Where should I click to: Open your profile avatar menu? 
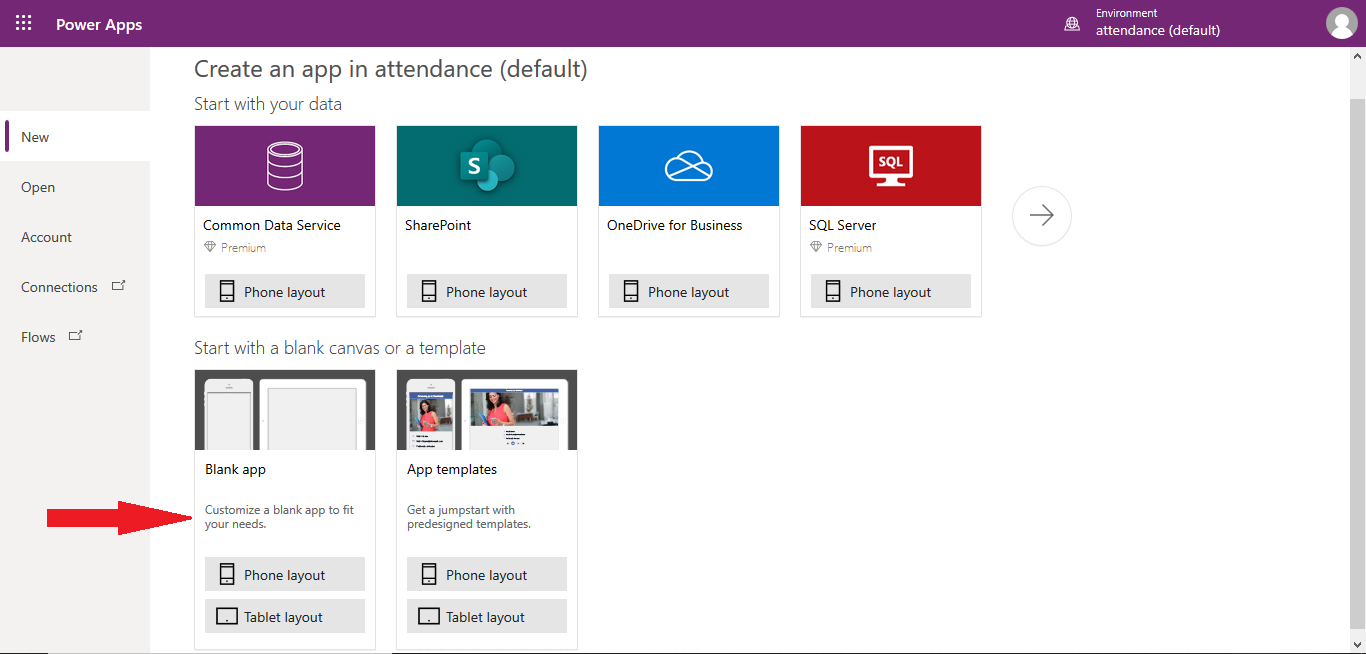click(1341, 22)
